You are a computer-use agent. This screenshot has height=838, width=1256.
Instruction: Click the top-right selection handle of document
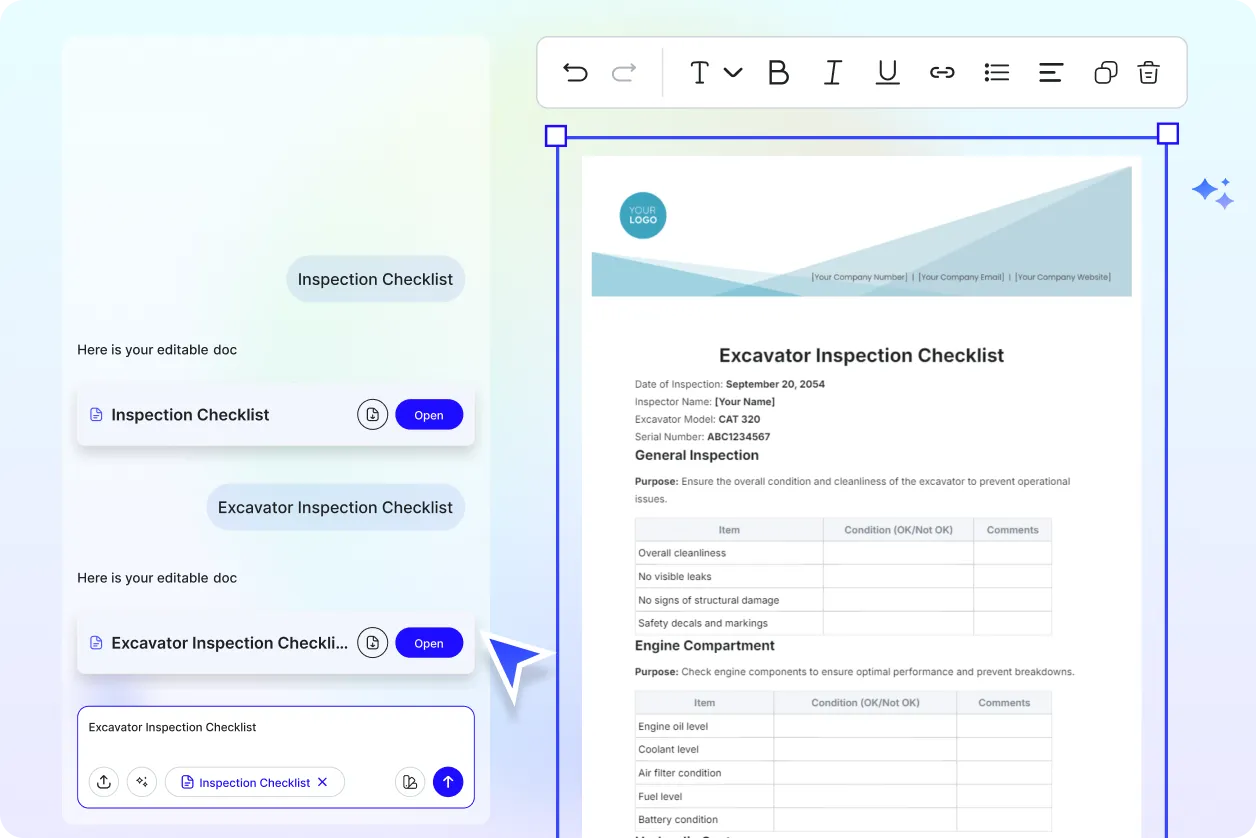pyautogui.click(x=1167, y=134)
